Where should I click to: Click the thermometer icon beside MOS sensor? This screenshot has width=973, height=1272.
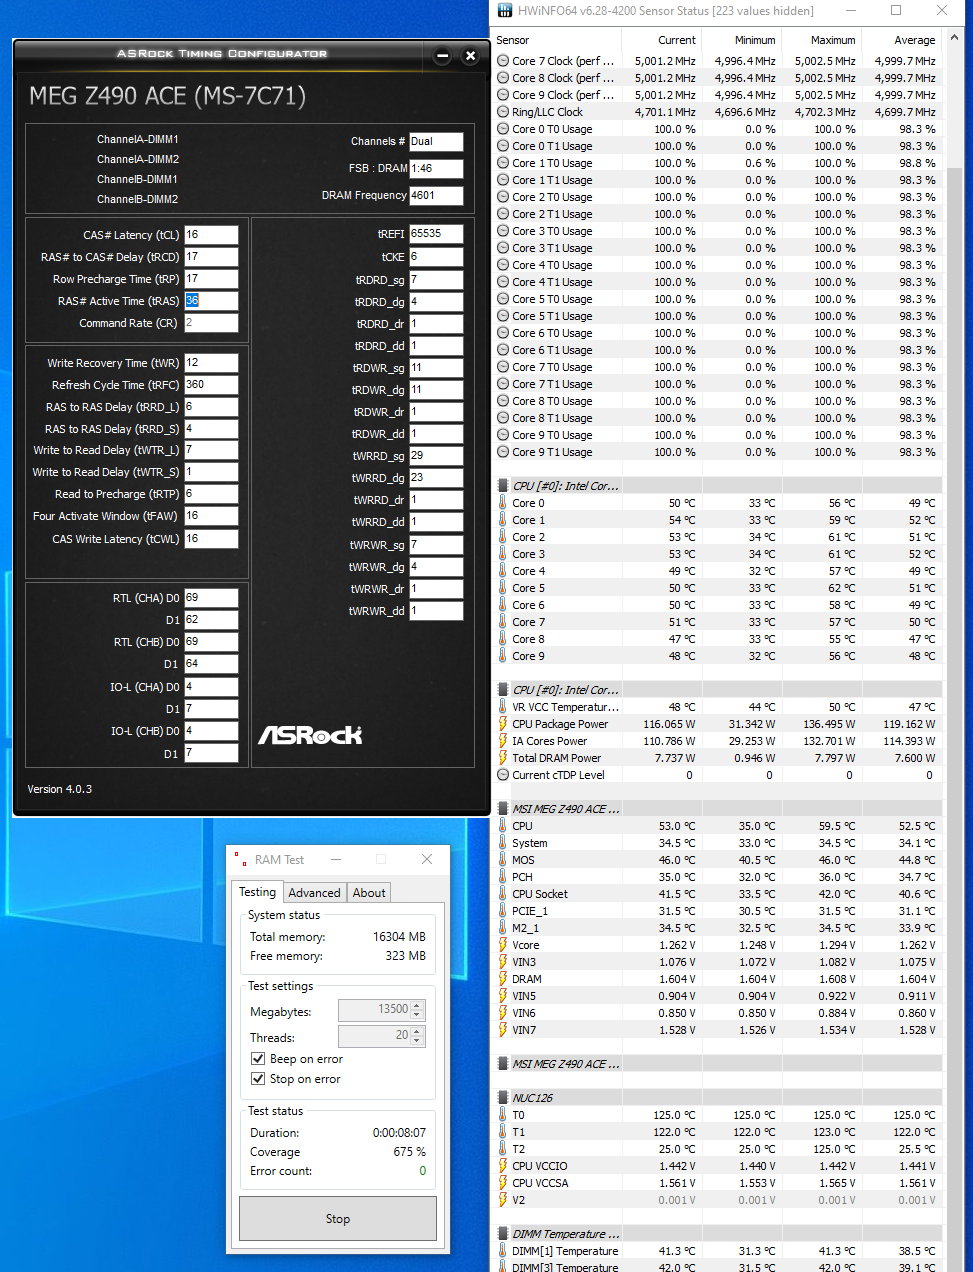click(x=503, y=860)
